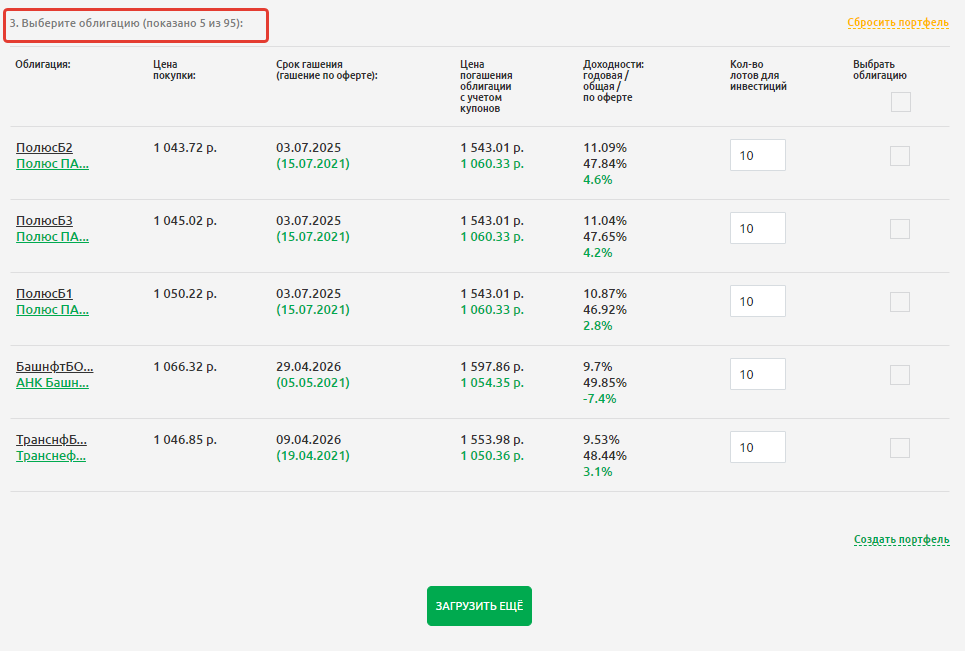Tick the select-all checkbox in table header

(x=900, y=102)
